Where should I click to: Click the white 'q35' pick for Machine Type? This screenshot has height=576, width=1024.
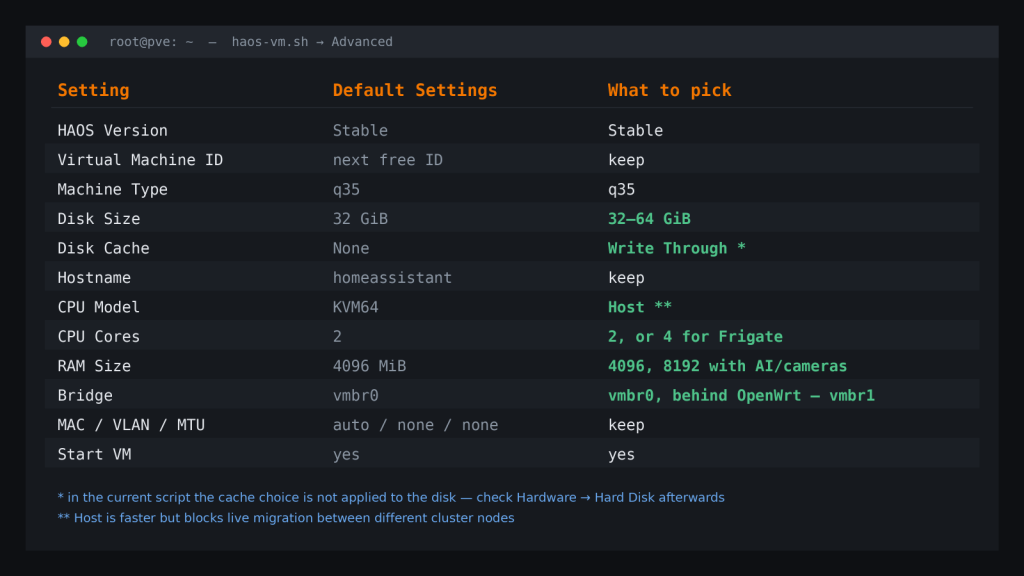tap(621, 189)
